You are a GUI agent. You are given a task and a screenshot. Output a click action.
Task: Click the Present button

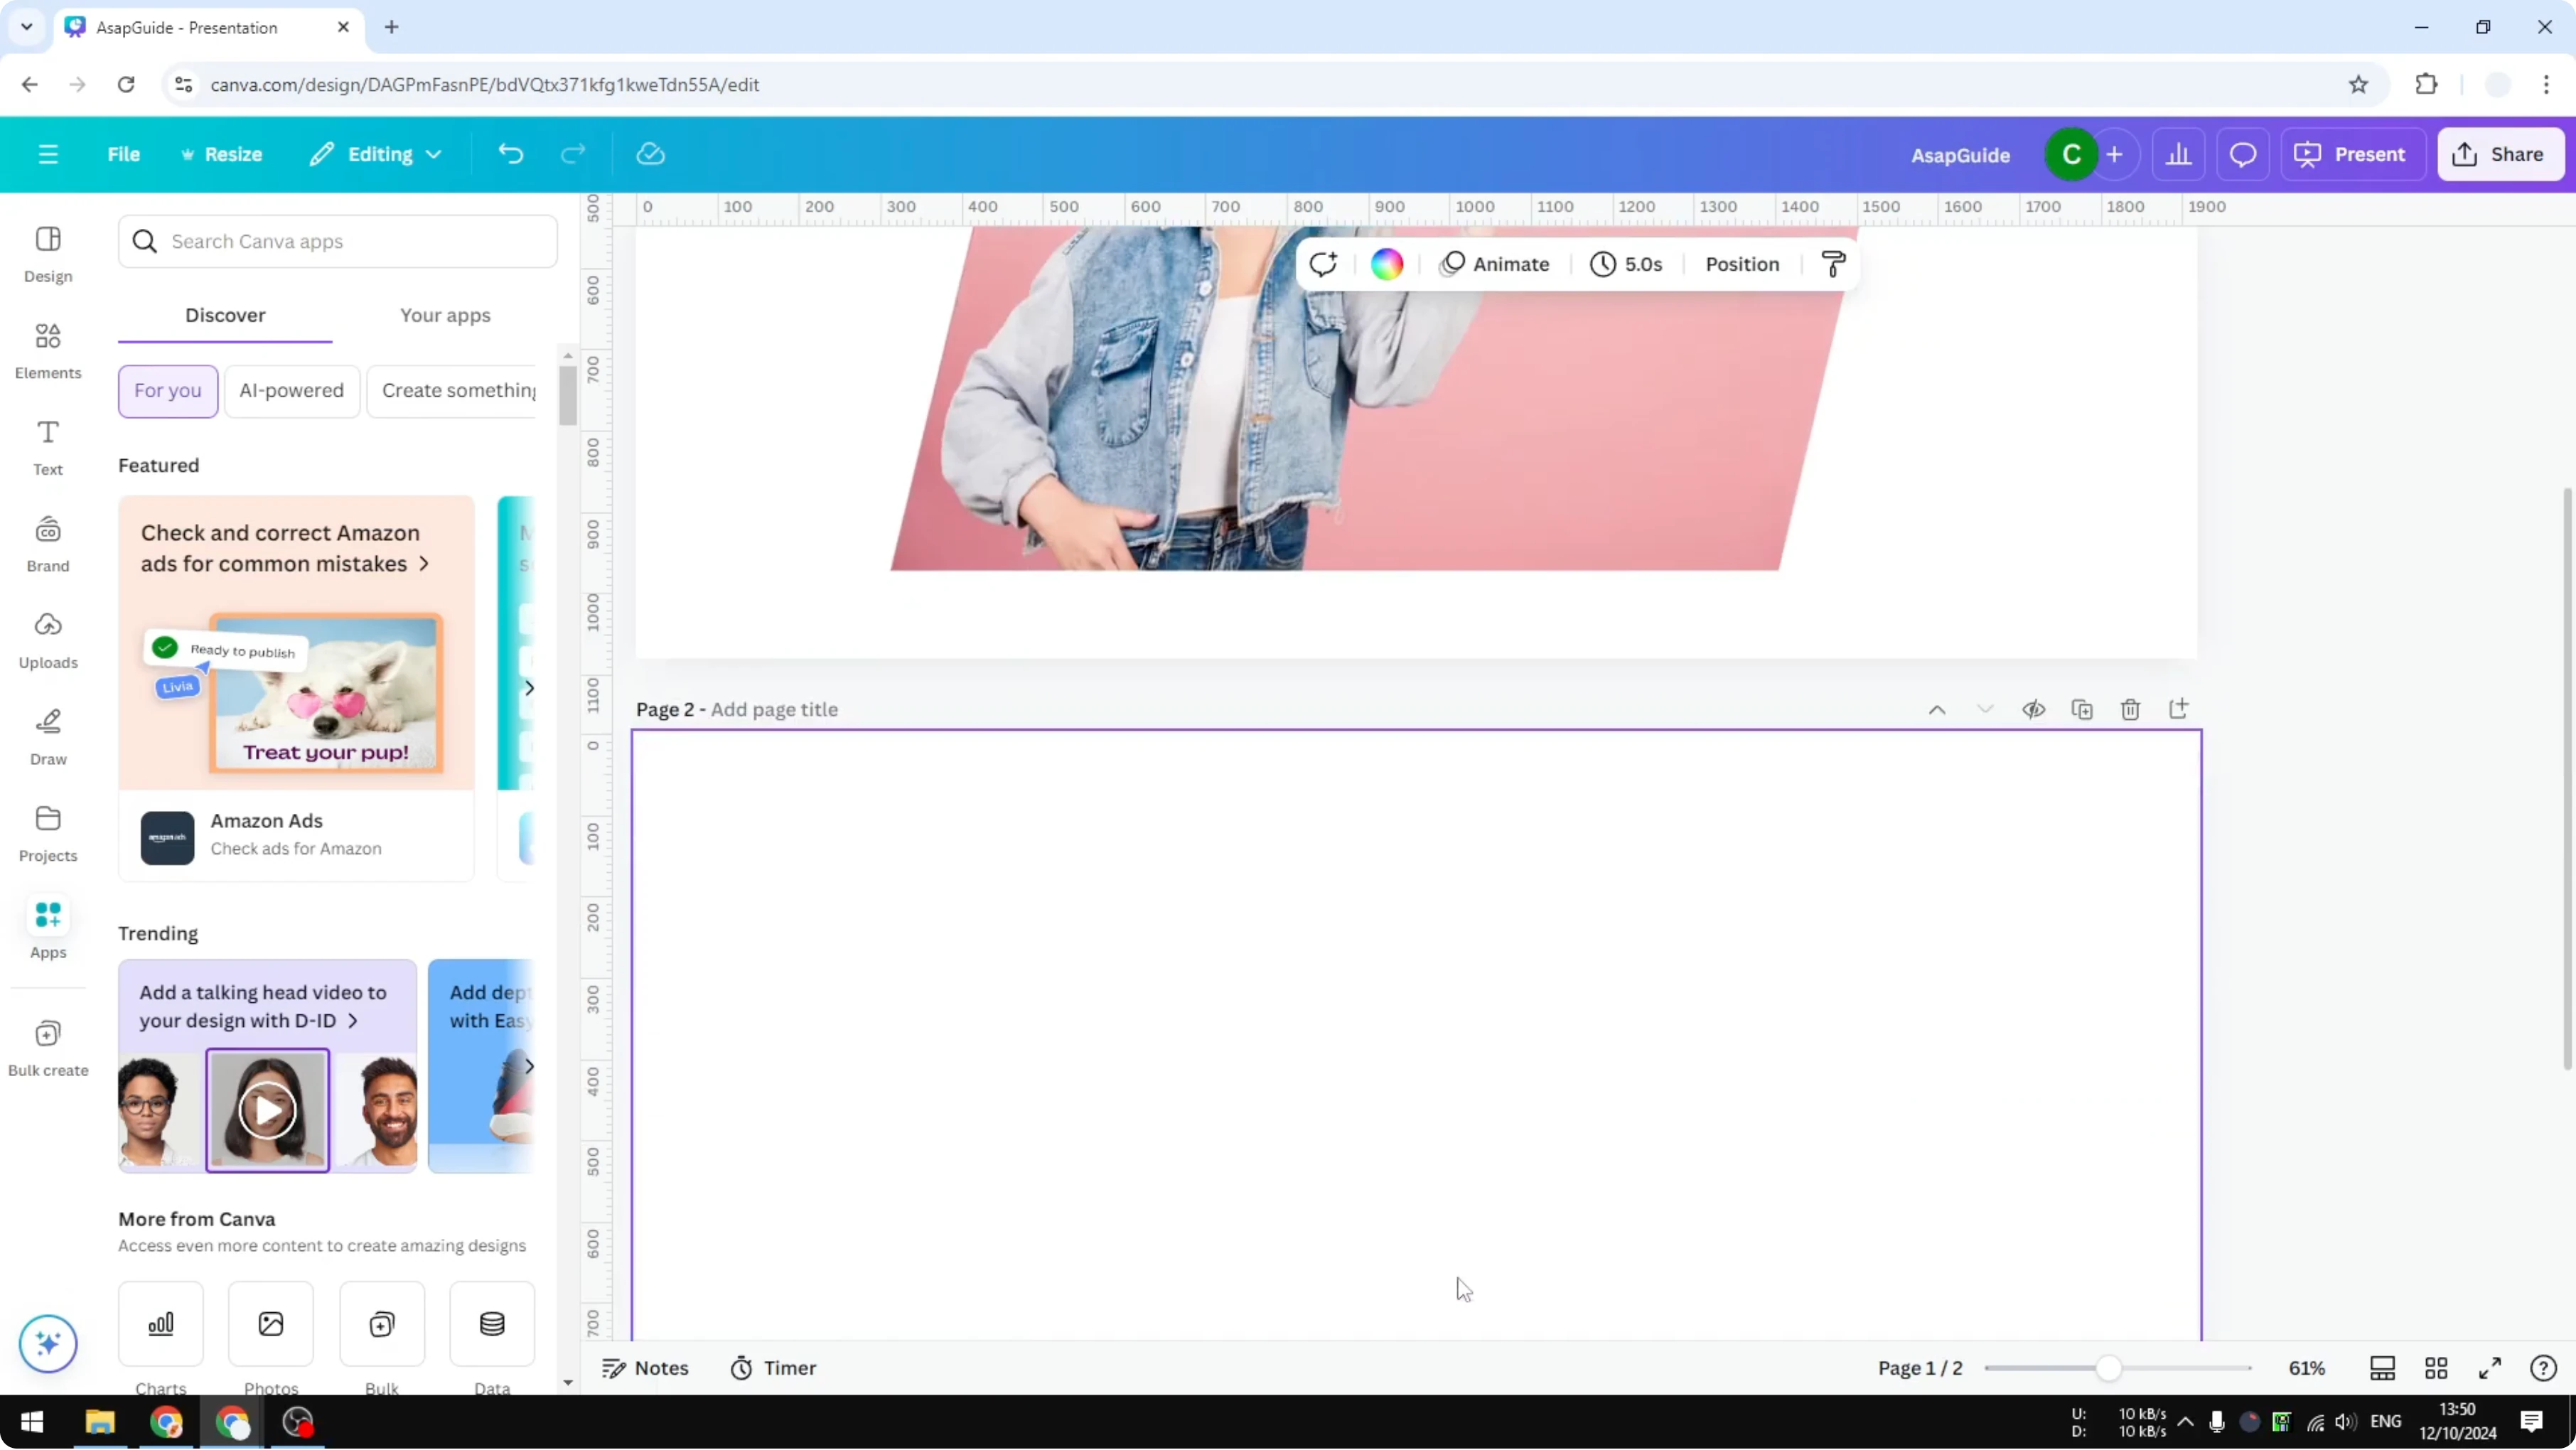[2353, 154]
